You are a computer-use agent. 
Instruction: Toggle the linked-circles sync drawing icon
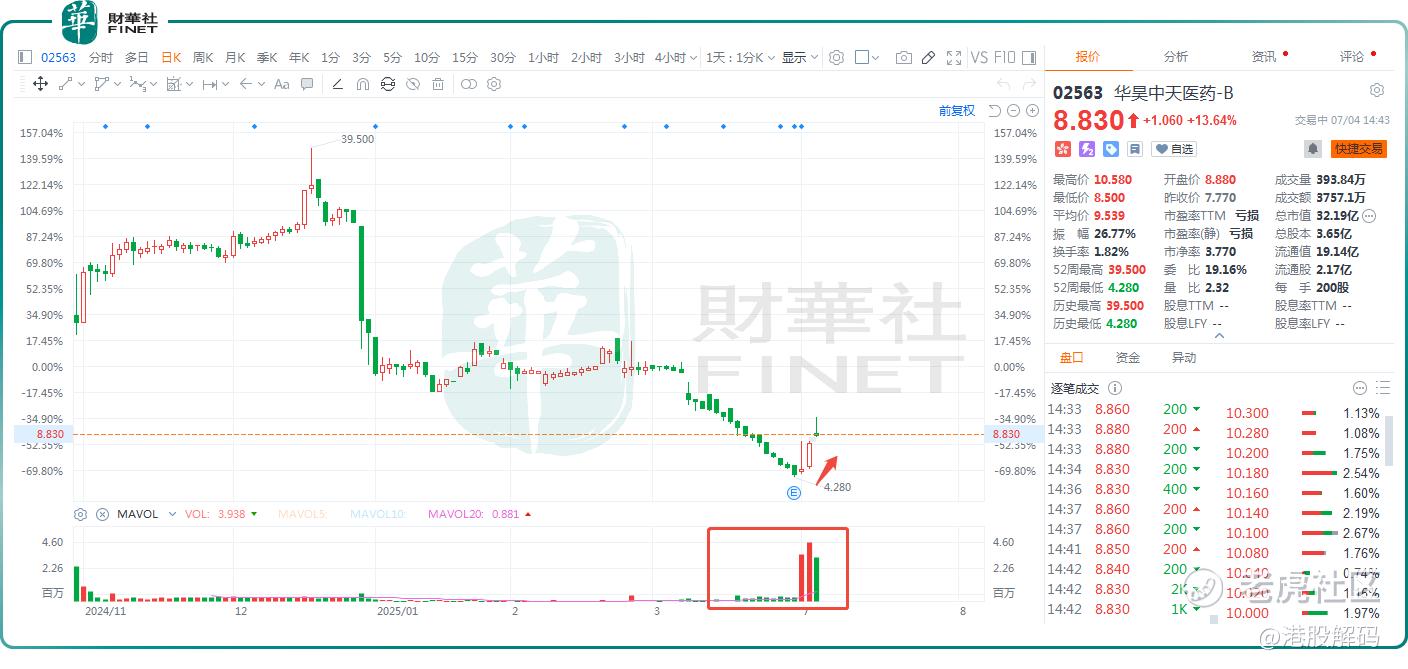468,84
